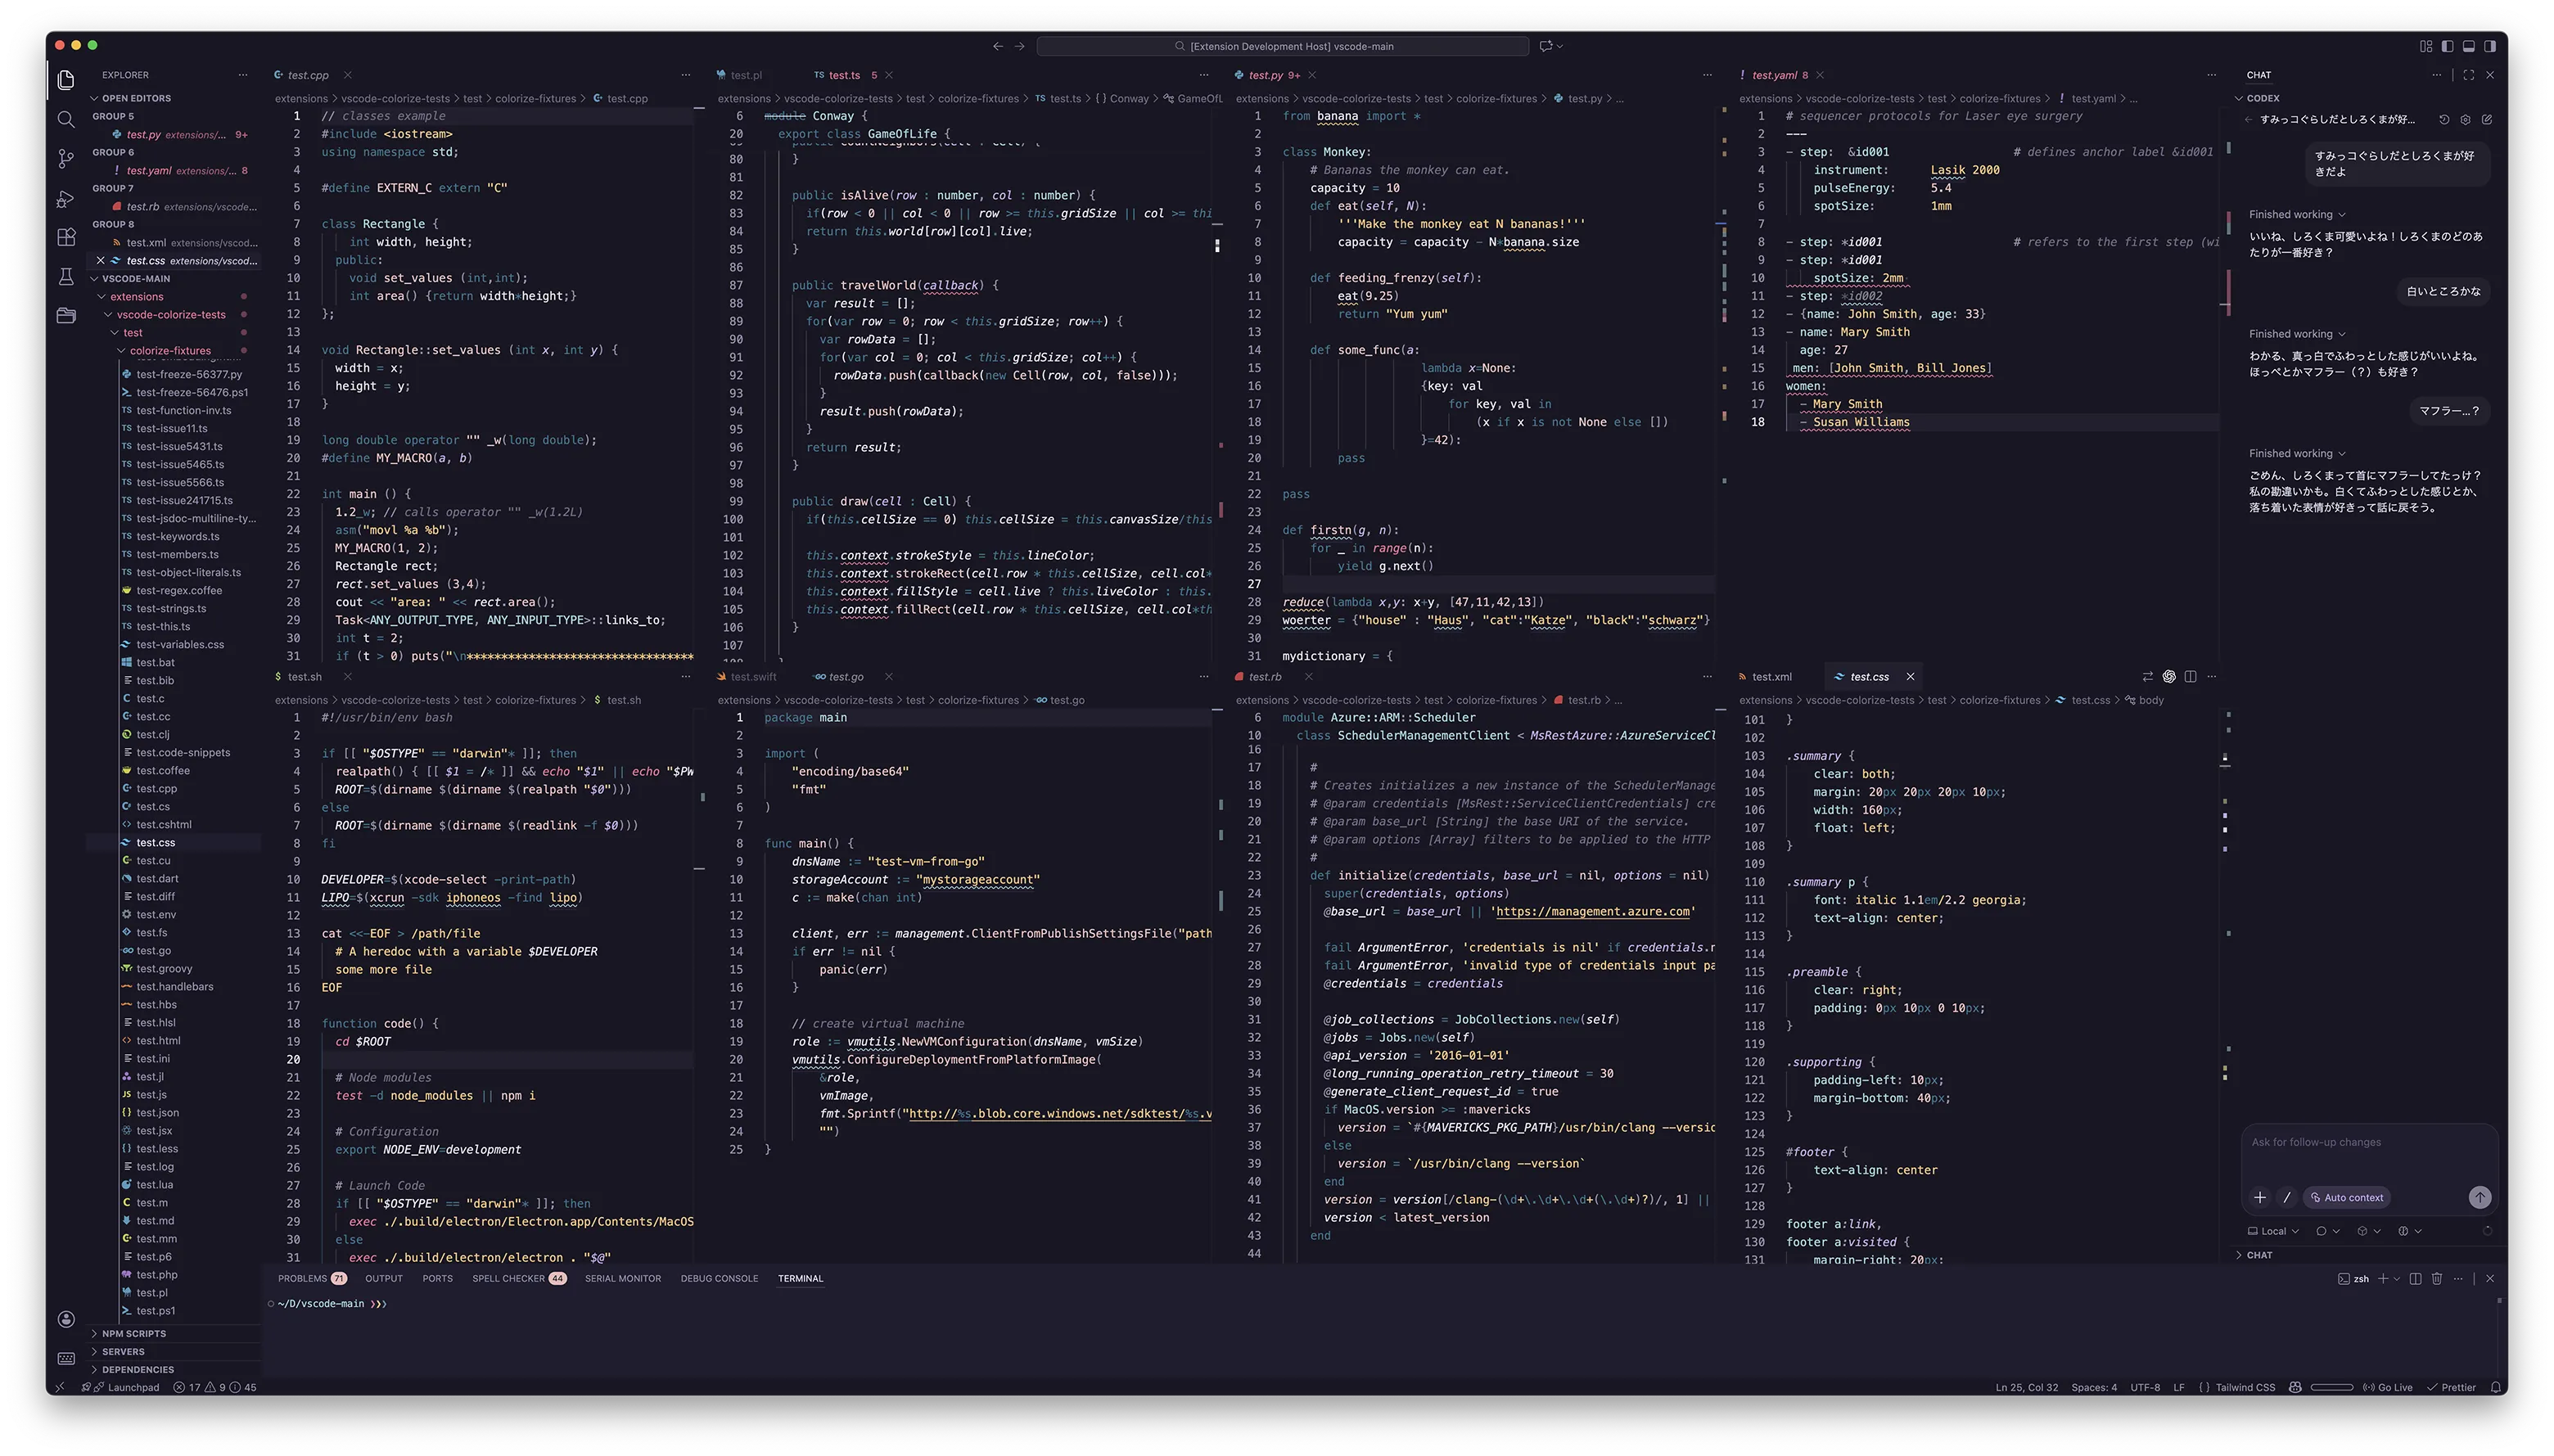Switch to the test.xml editor tab

(1771, 677)
